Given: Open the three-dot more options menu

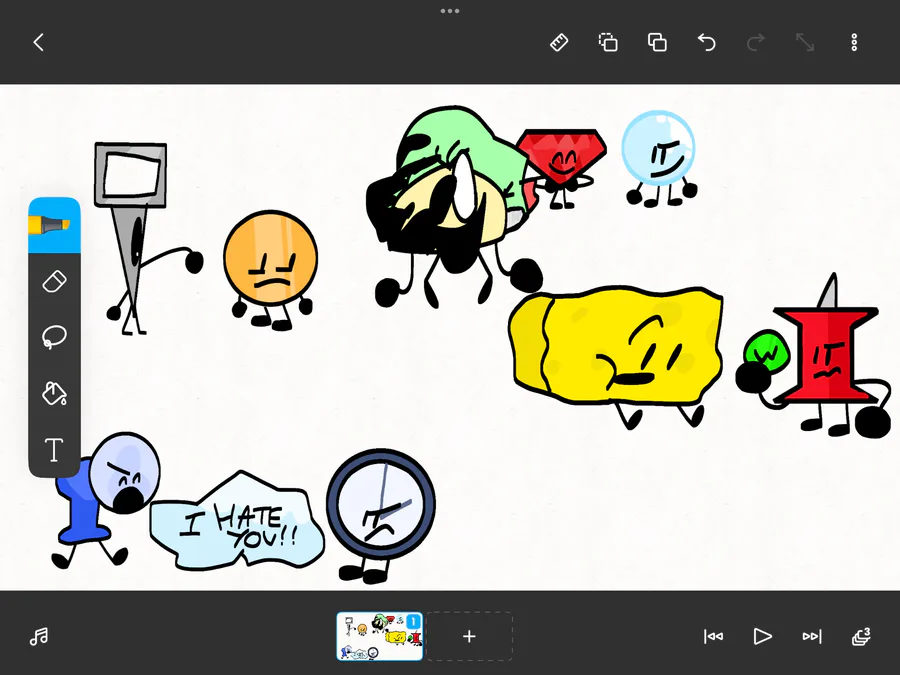Looking at the screenshot, I should tap(854, 42).
